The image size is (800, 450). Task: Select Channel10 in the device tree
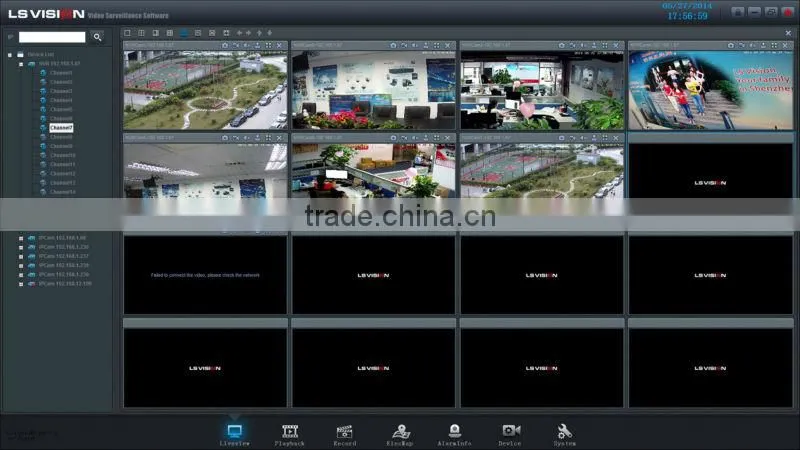tap(63, 155)
